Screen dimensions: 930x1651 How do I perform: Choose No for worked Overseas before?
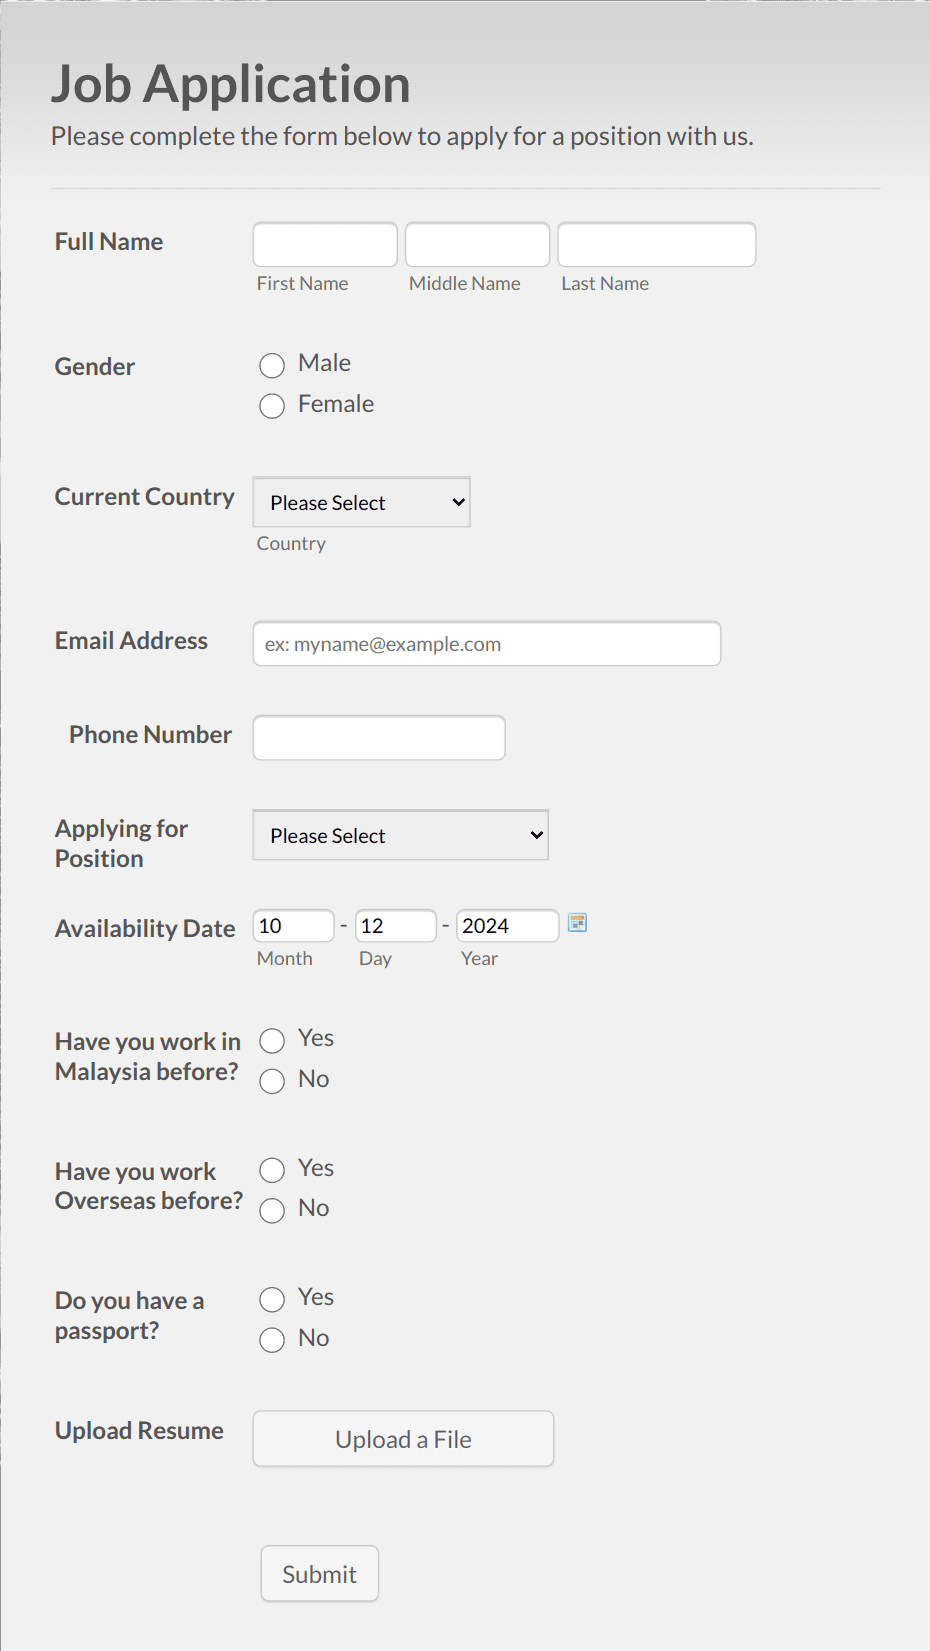(x=272, y=1211)
